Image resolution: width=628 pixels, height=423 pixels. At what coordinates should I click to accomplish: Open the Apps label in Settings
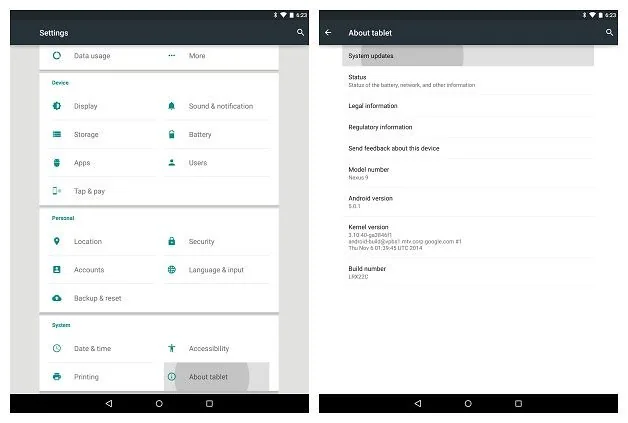point(82,163)
